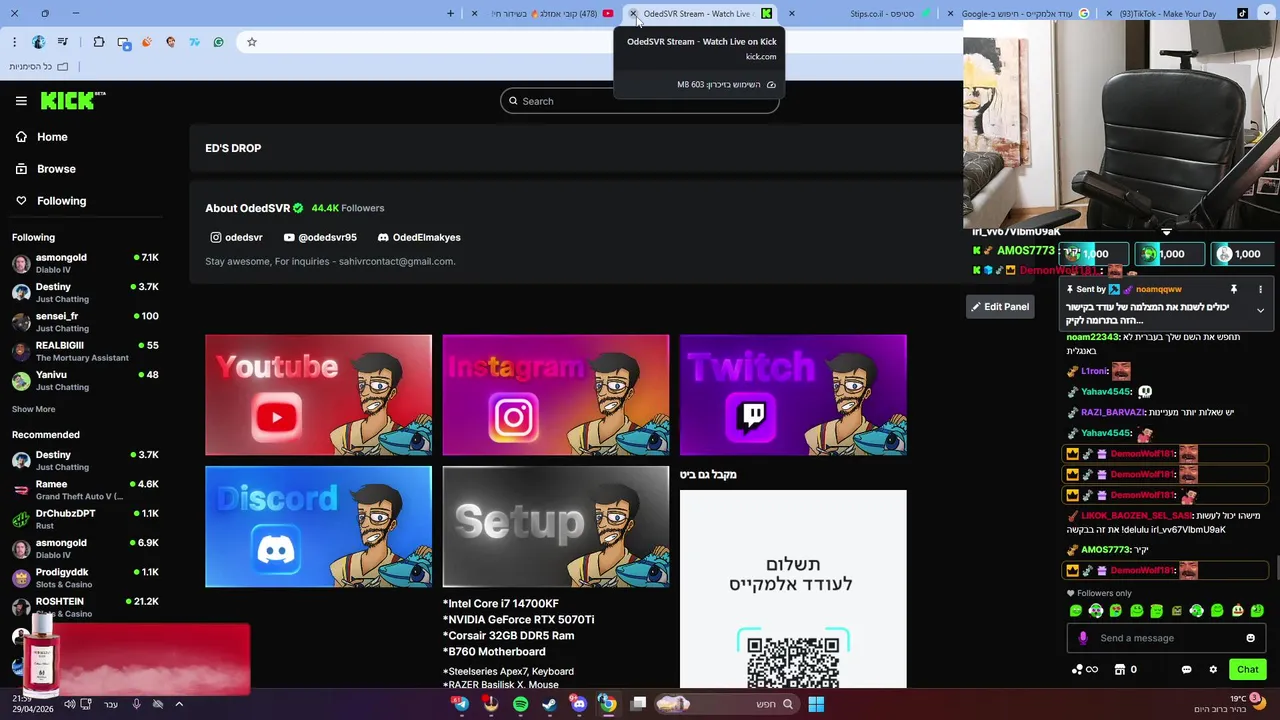Open asmongold channel under Following
1280x720 pixels.
[x=86, y=264]
